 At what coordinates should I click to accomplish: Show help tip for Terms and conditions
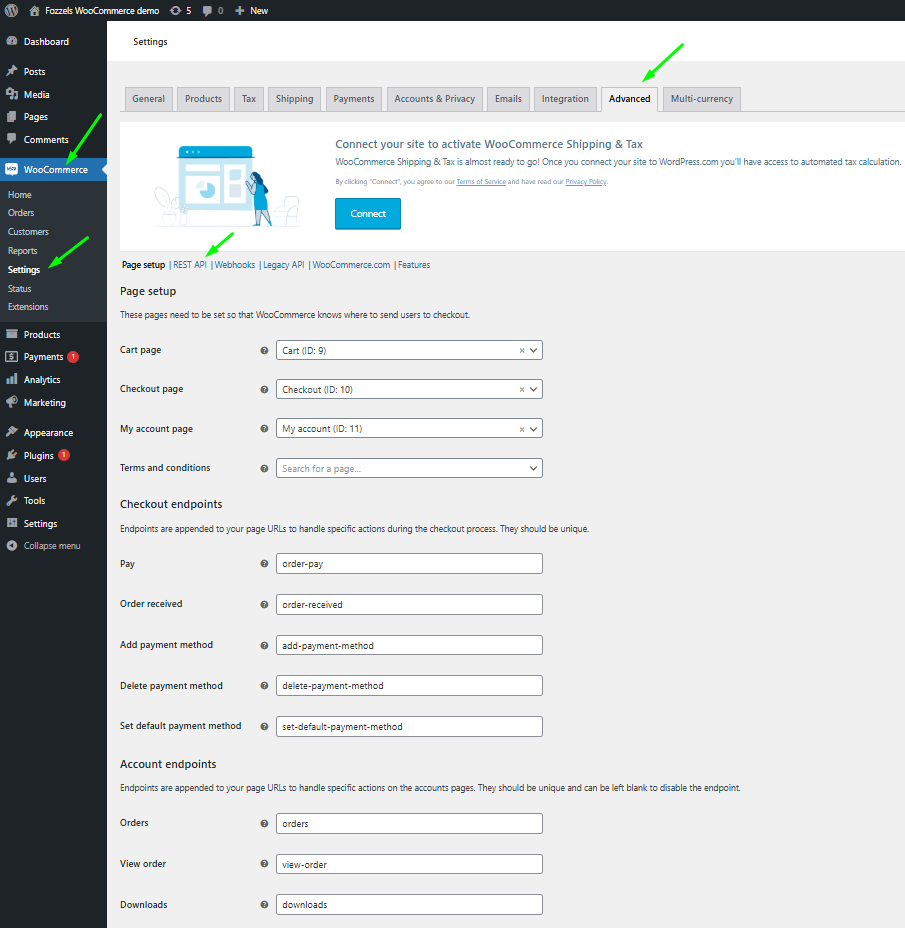point(265,468)
